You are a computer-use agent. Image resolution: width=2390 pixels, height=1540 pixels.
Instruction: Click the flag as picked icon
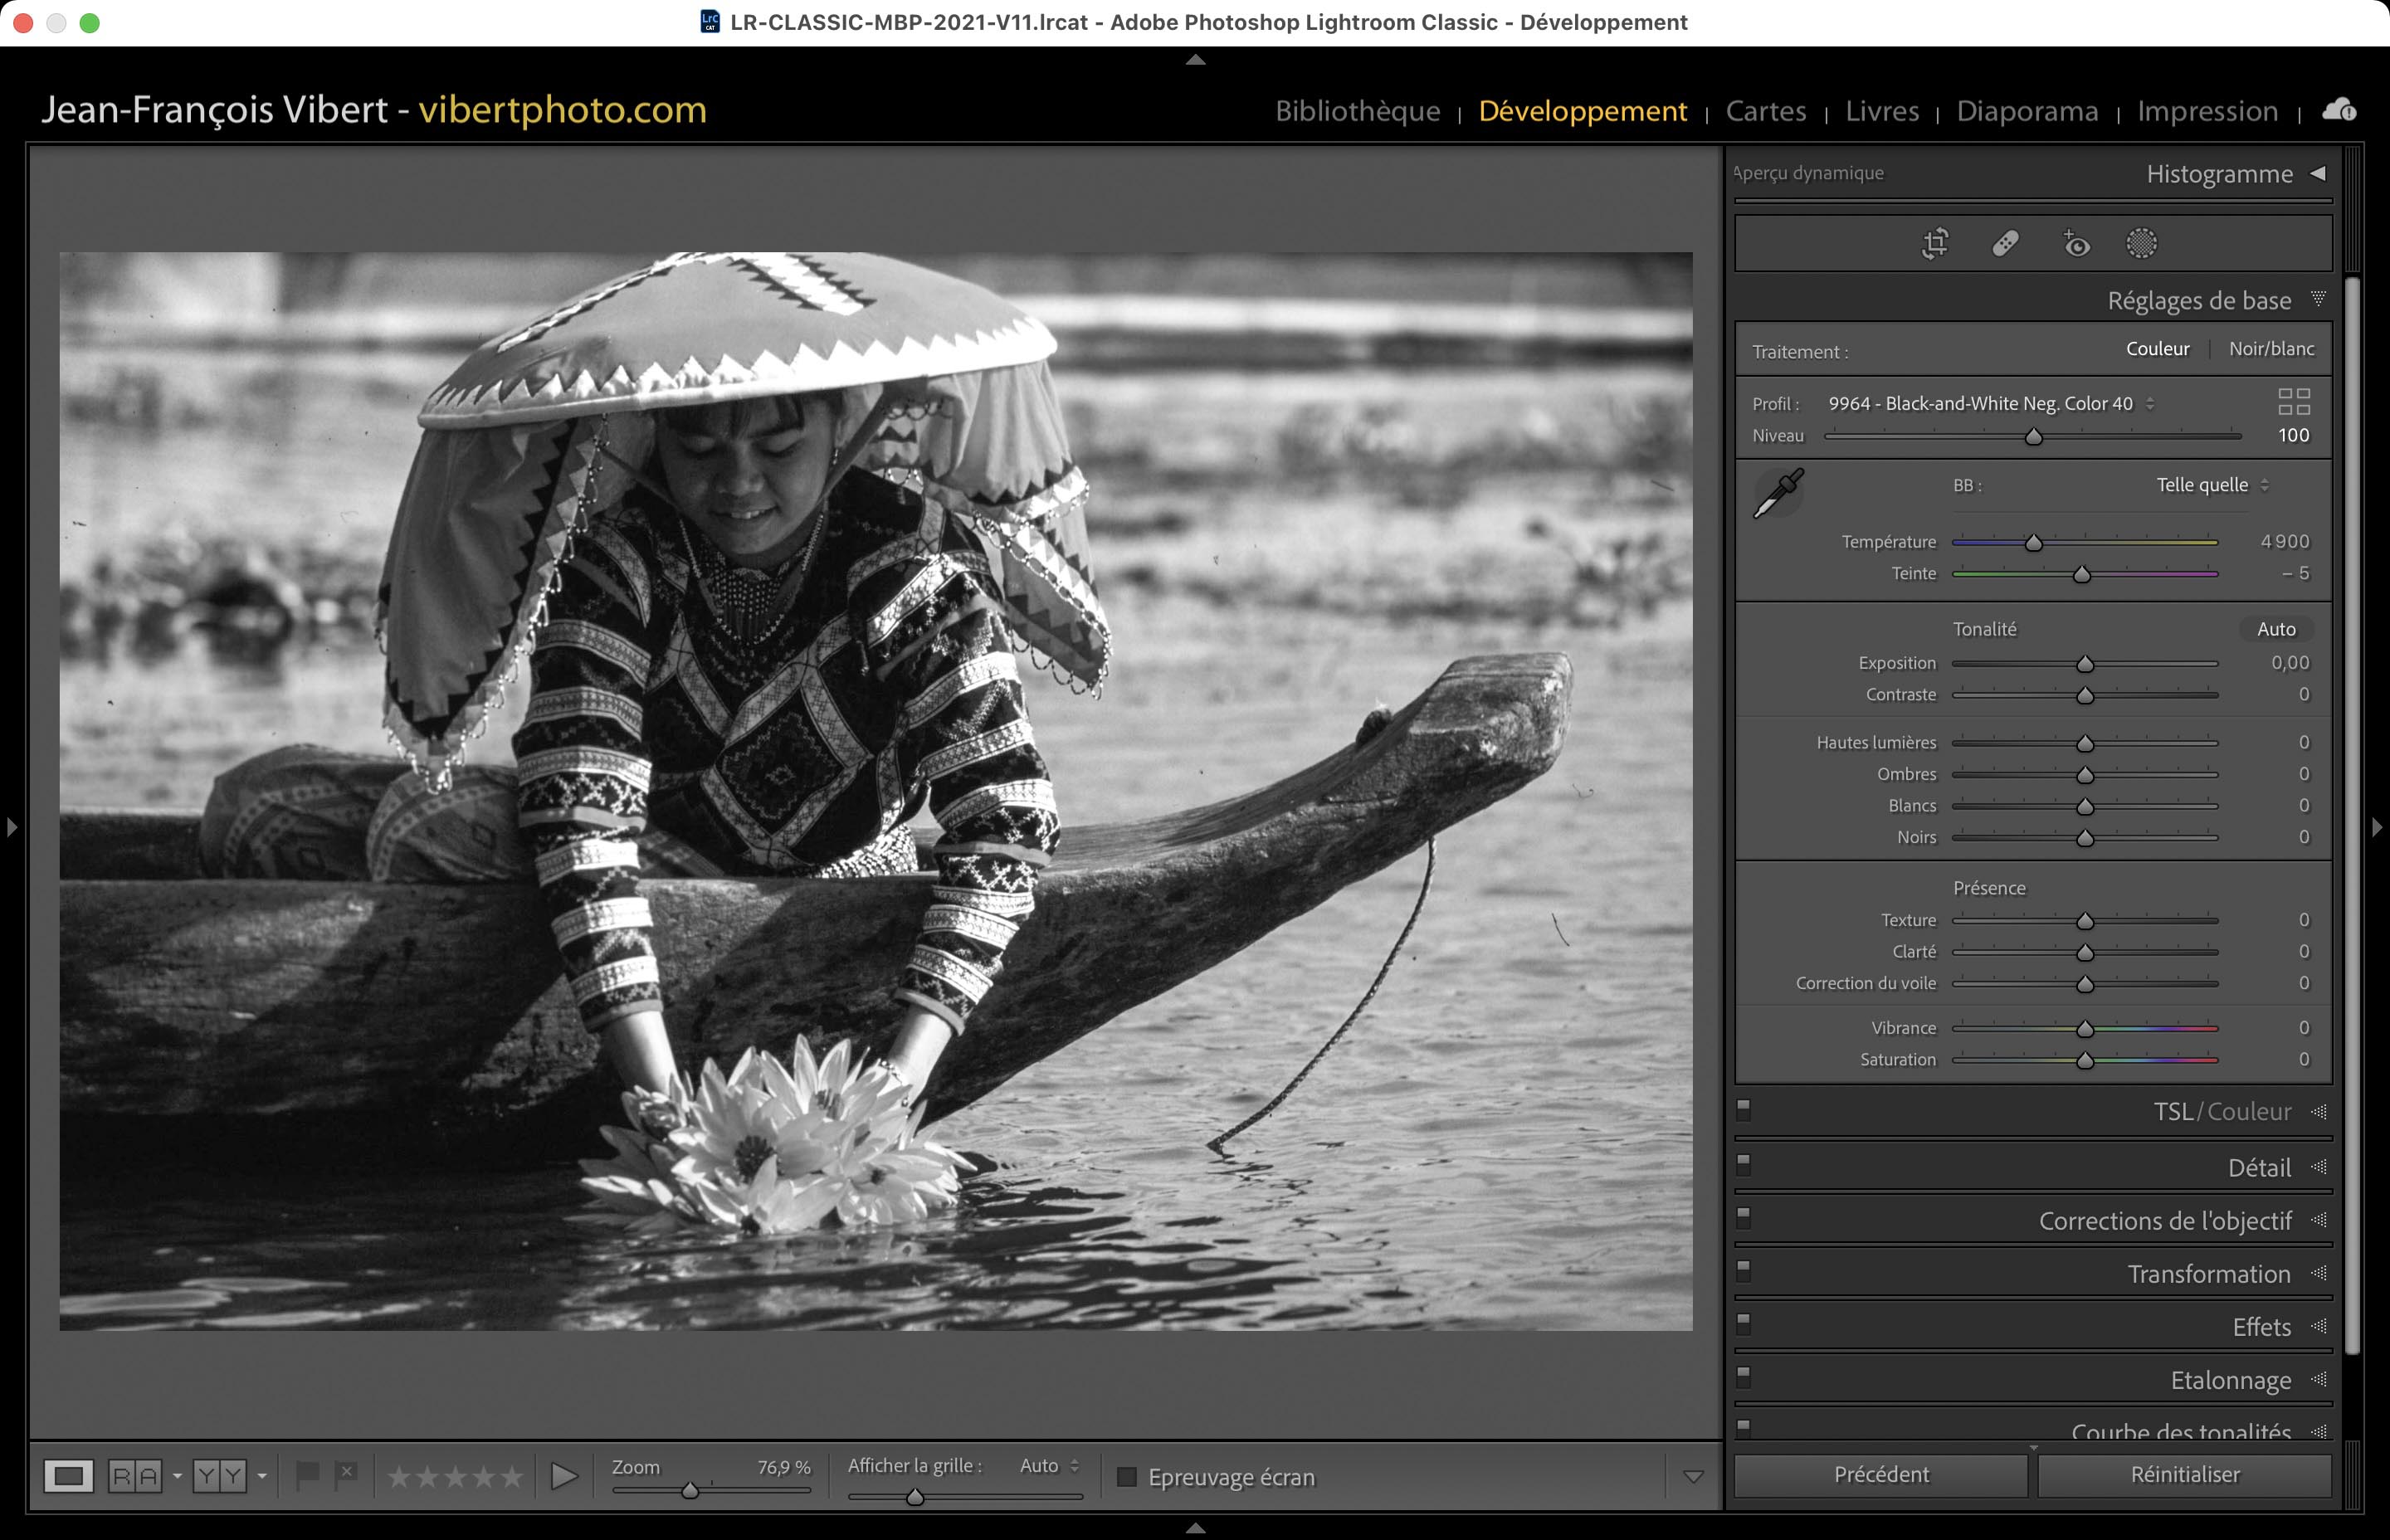(x=308, y=1474)
